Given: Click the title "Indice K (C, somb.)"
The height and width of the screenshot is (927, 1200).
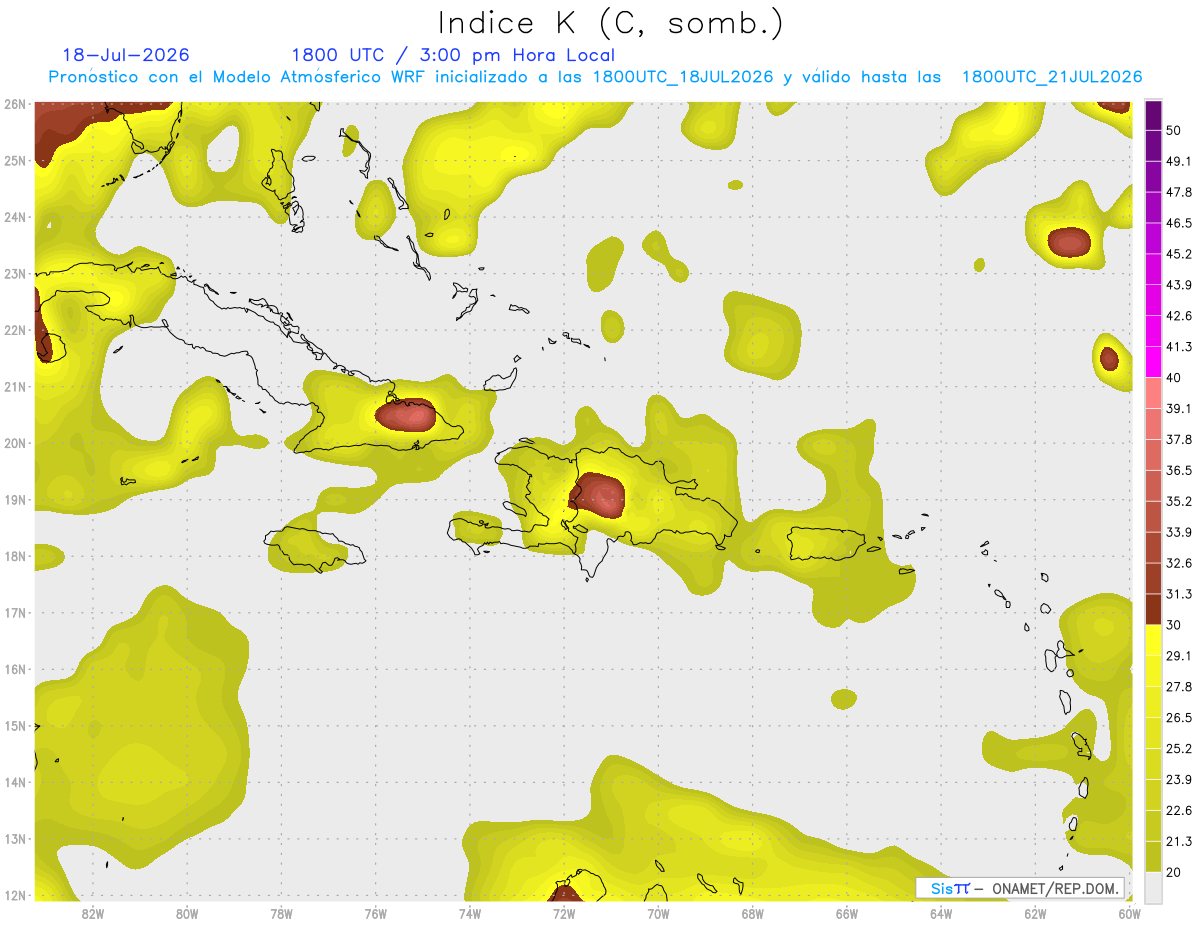Looking at the screenshot, I should (610, 23).
